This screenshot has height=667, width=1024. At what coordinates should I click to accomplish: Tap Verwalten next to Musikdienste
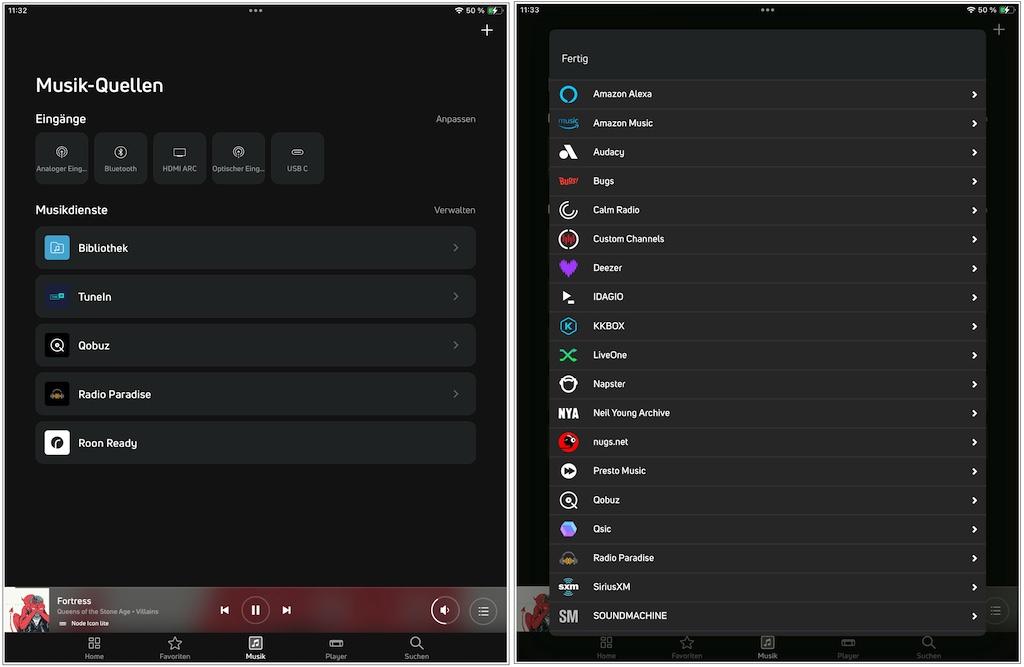[x=455, y=210]
